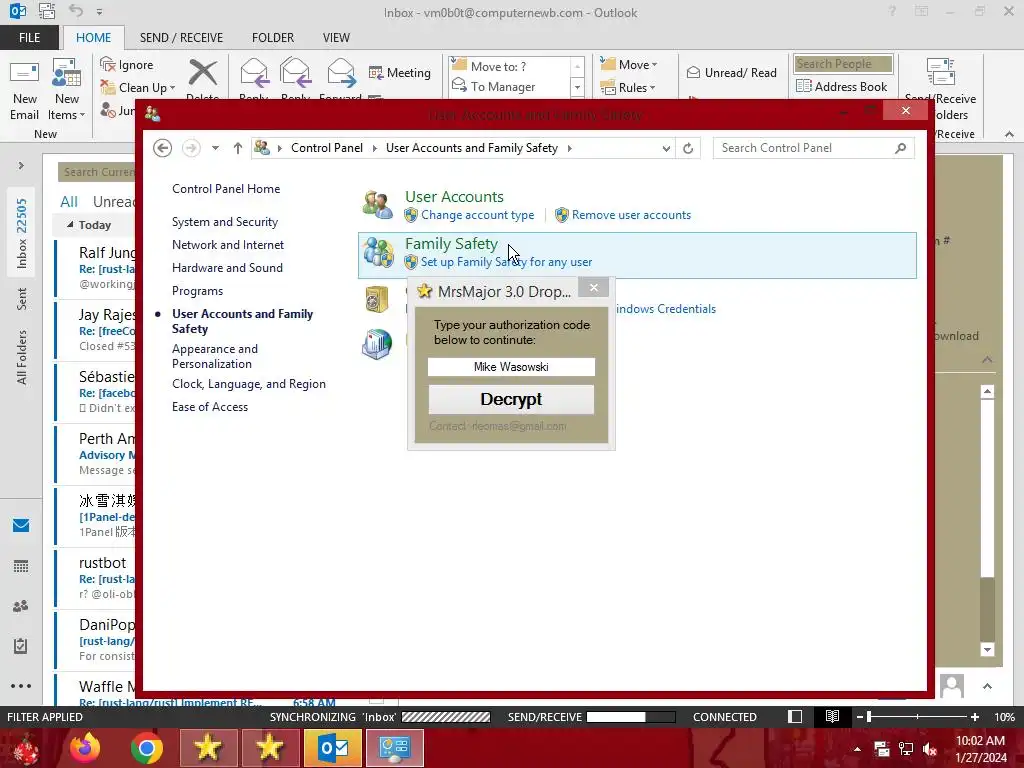Open more navigation options ellipsis
The image size is (1024, 768).
point(21,686)
